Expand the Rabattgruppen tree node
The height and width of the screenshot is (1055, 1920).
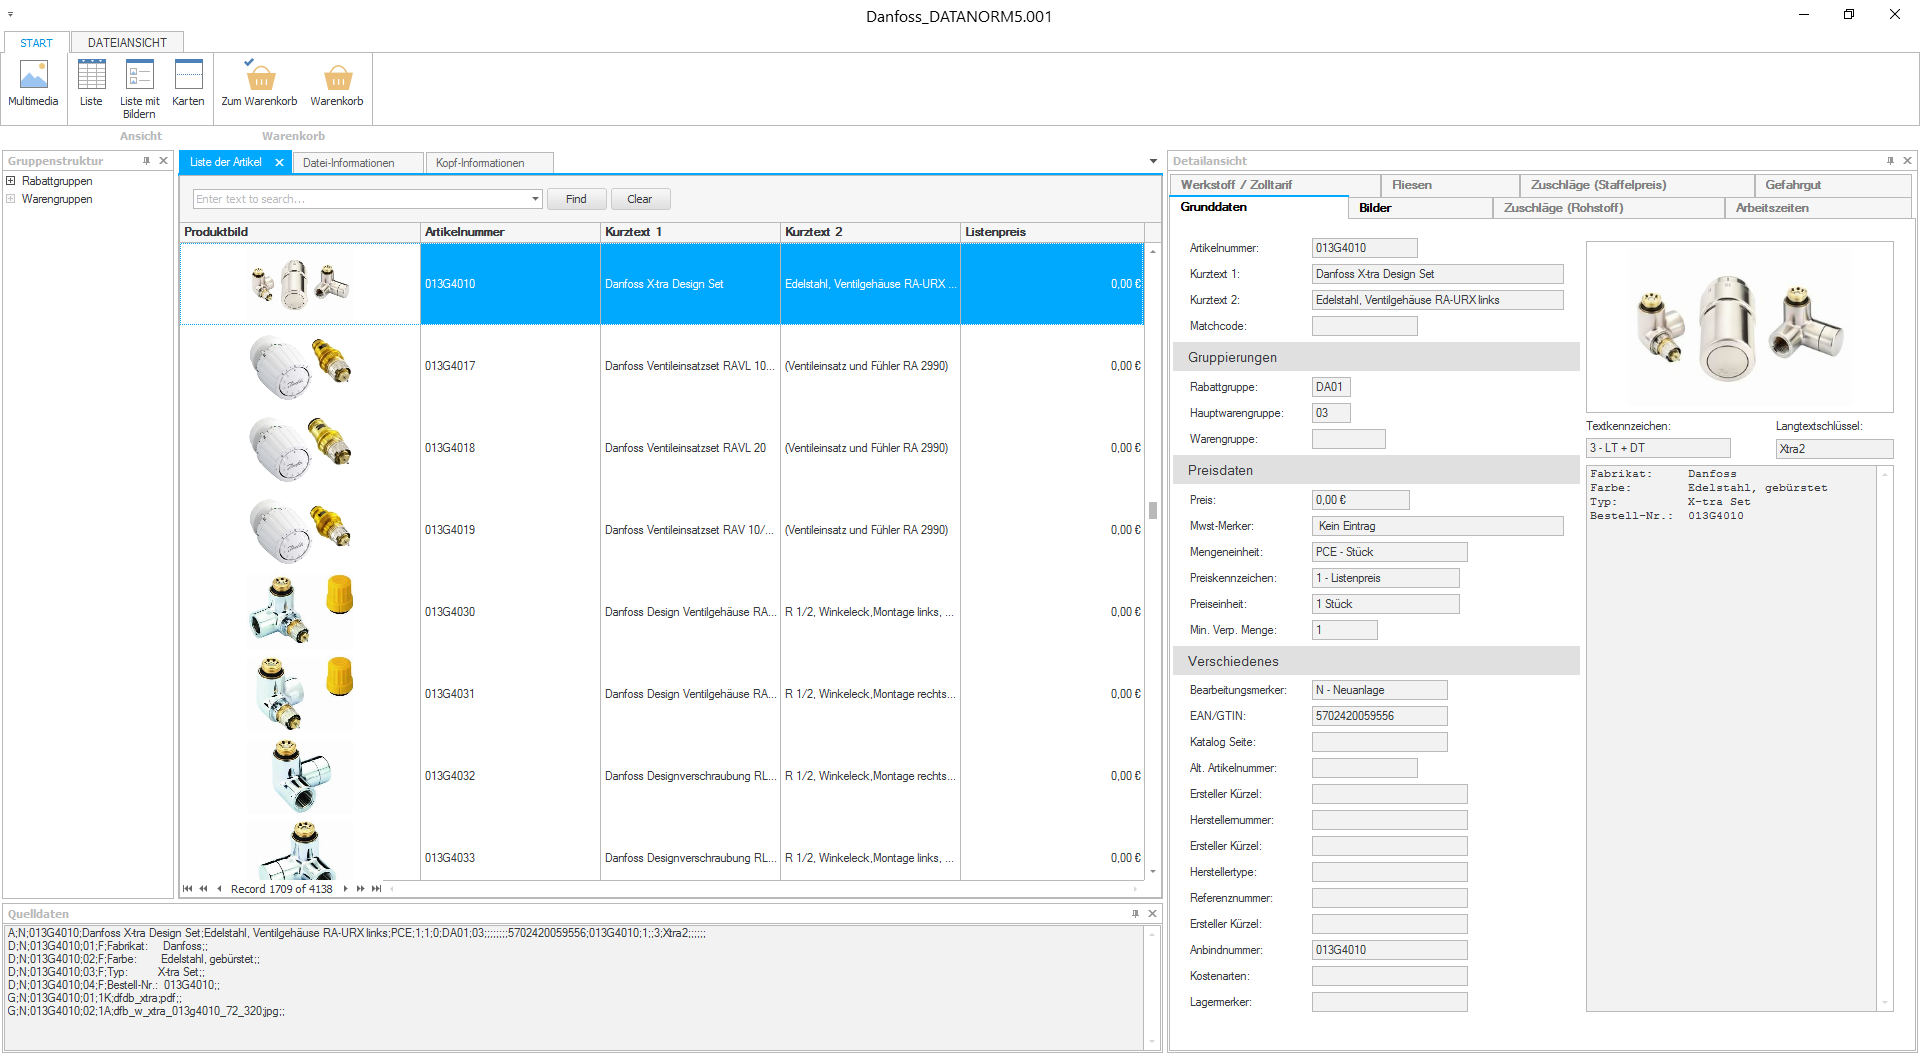click(11, 181)
